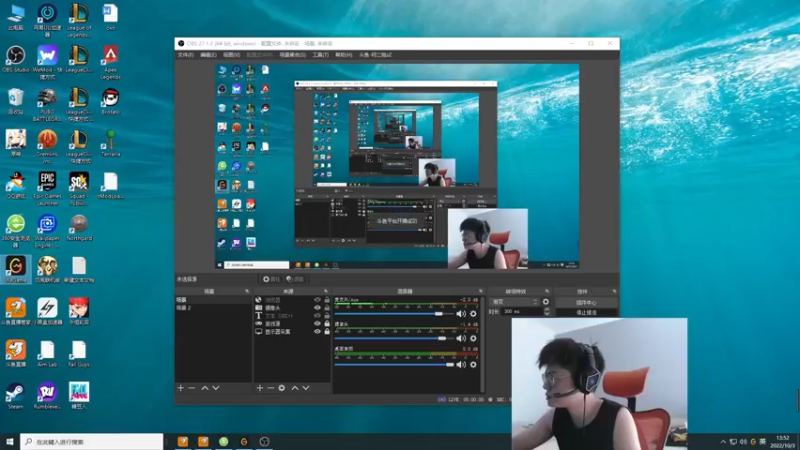Click the add scene plus icon
800x450 pixels.
(181, 388)
